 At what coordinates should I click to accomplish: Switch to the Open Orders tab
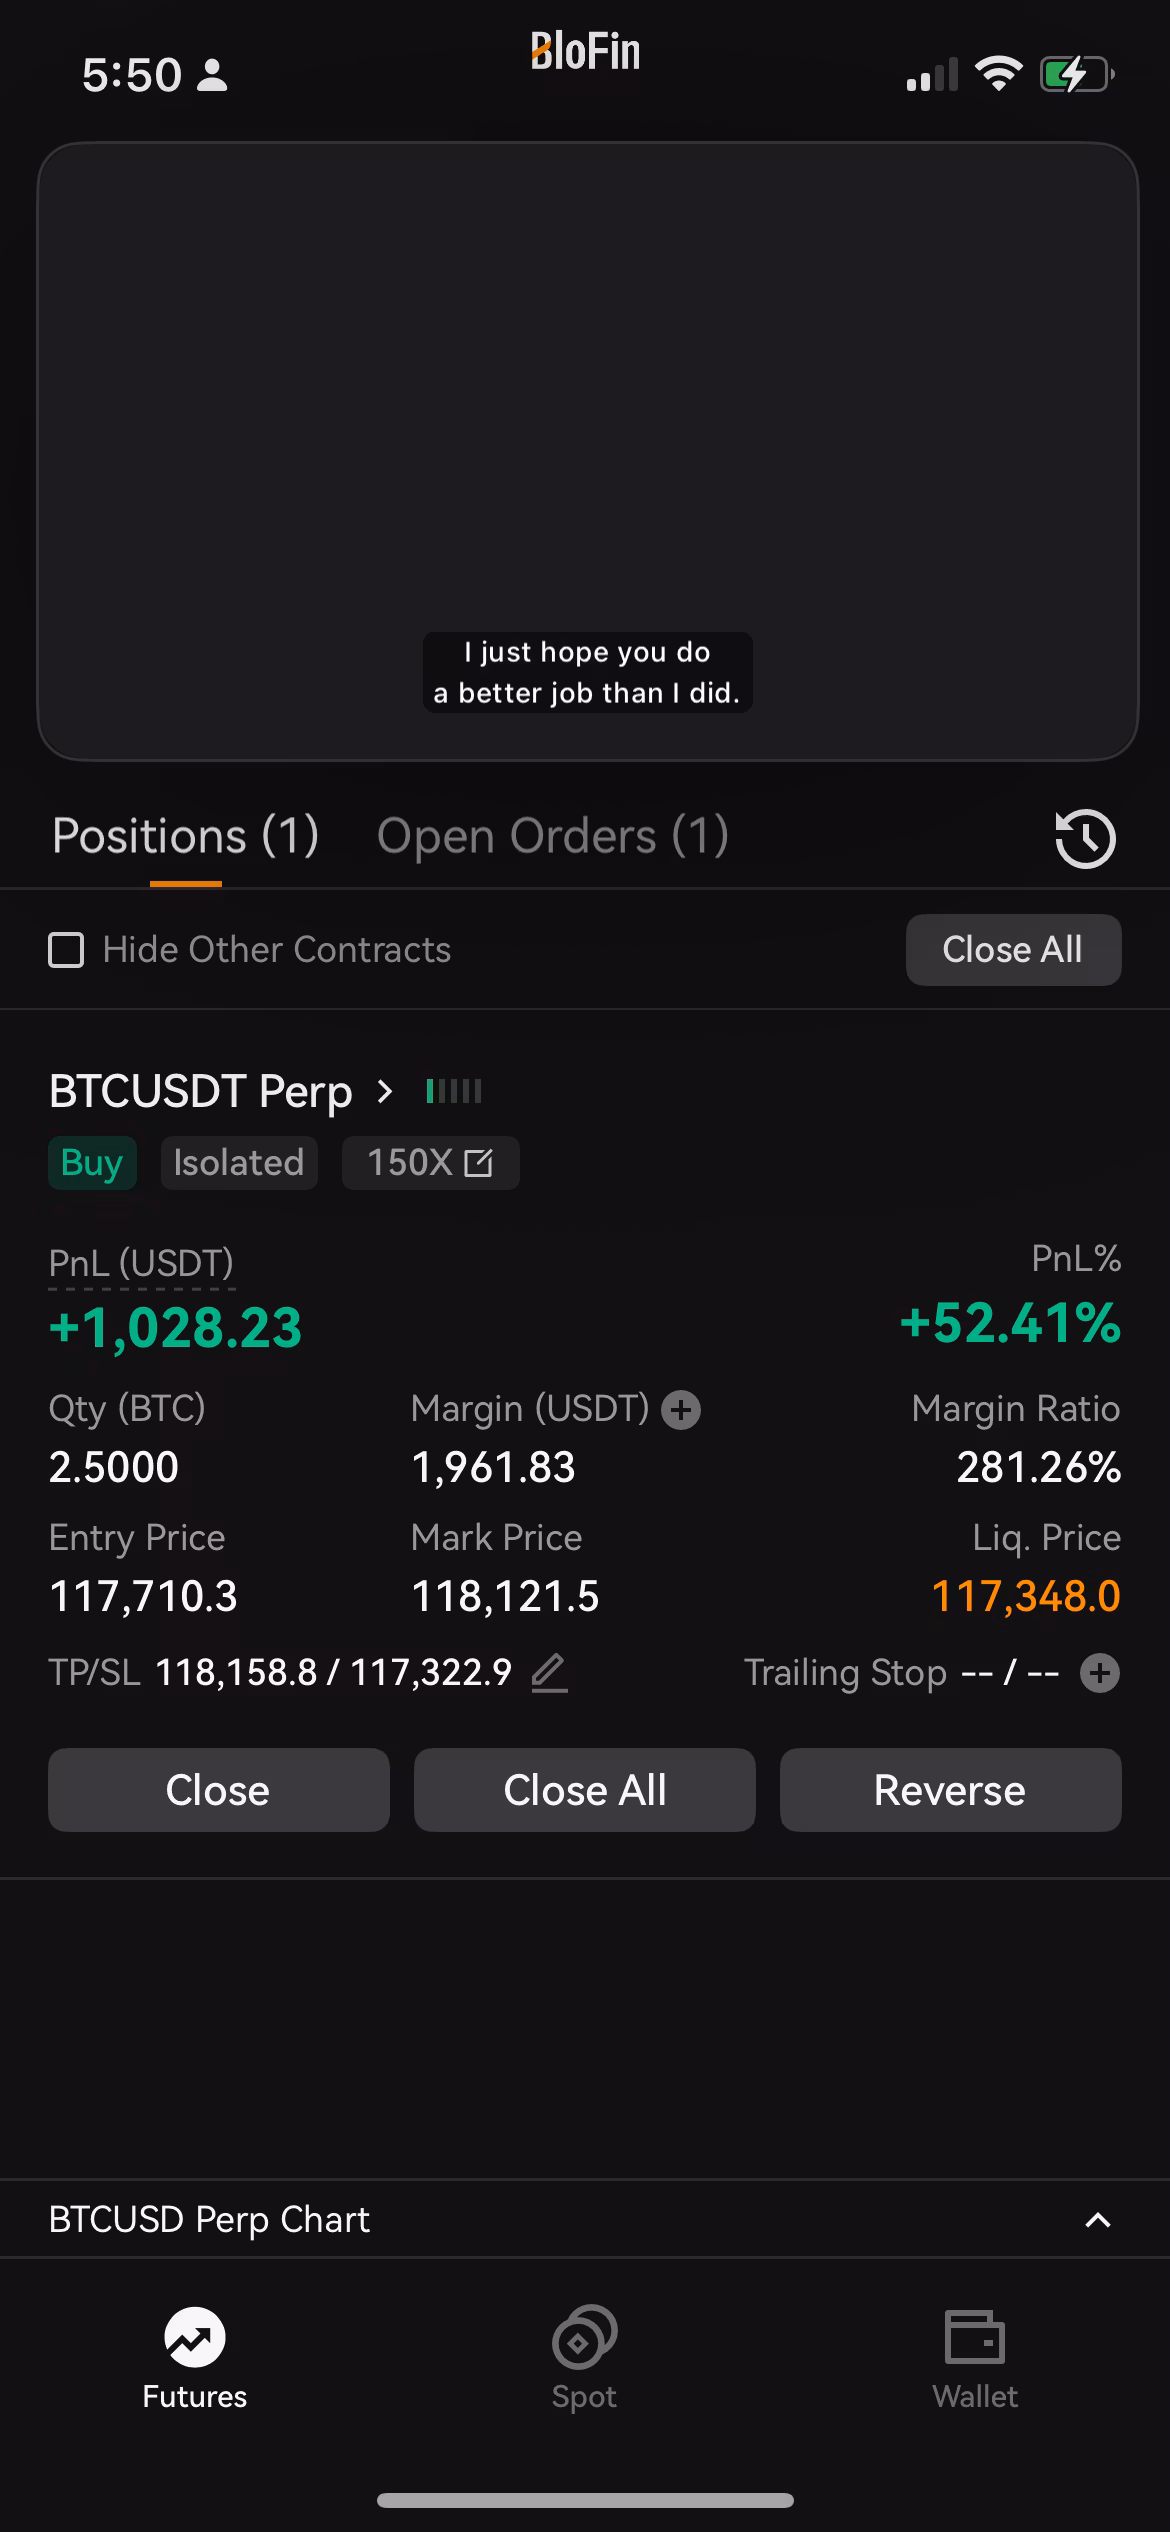coord(552,836)
